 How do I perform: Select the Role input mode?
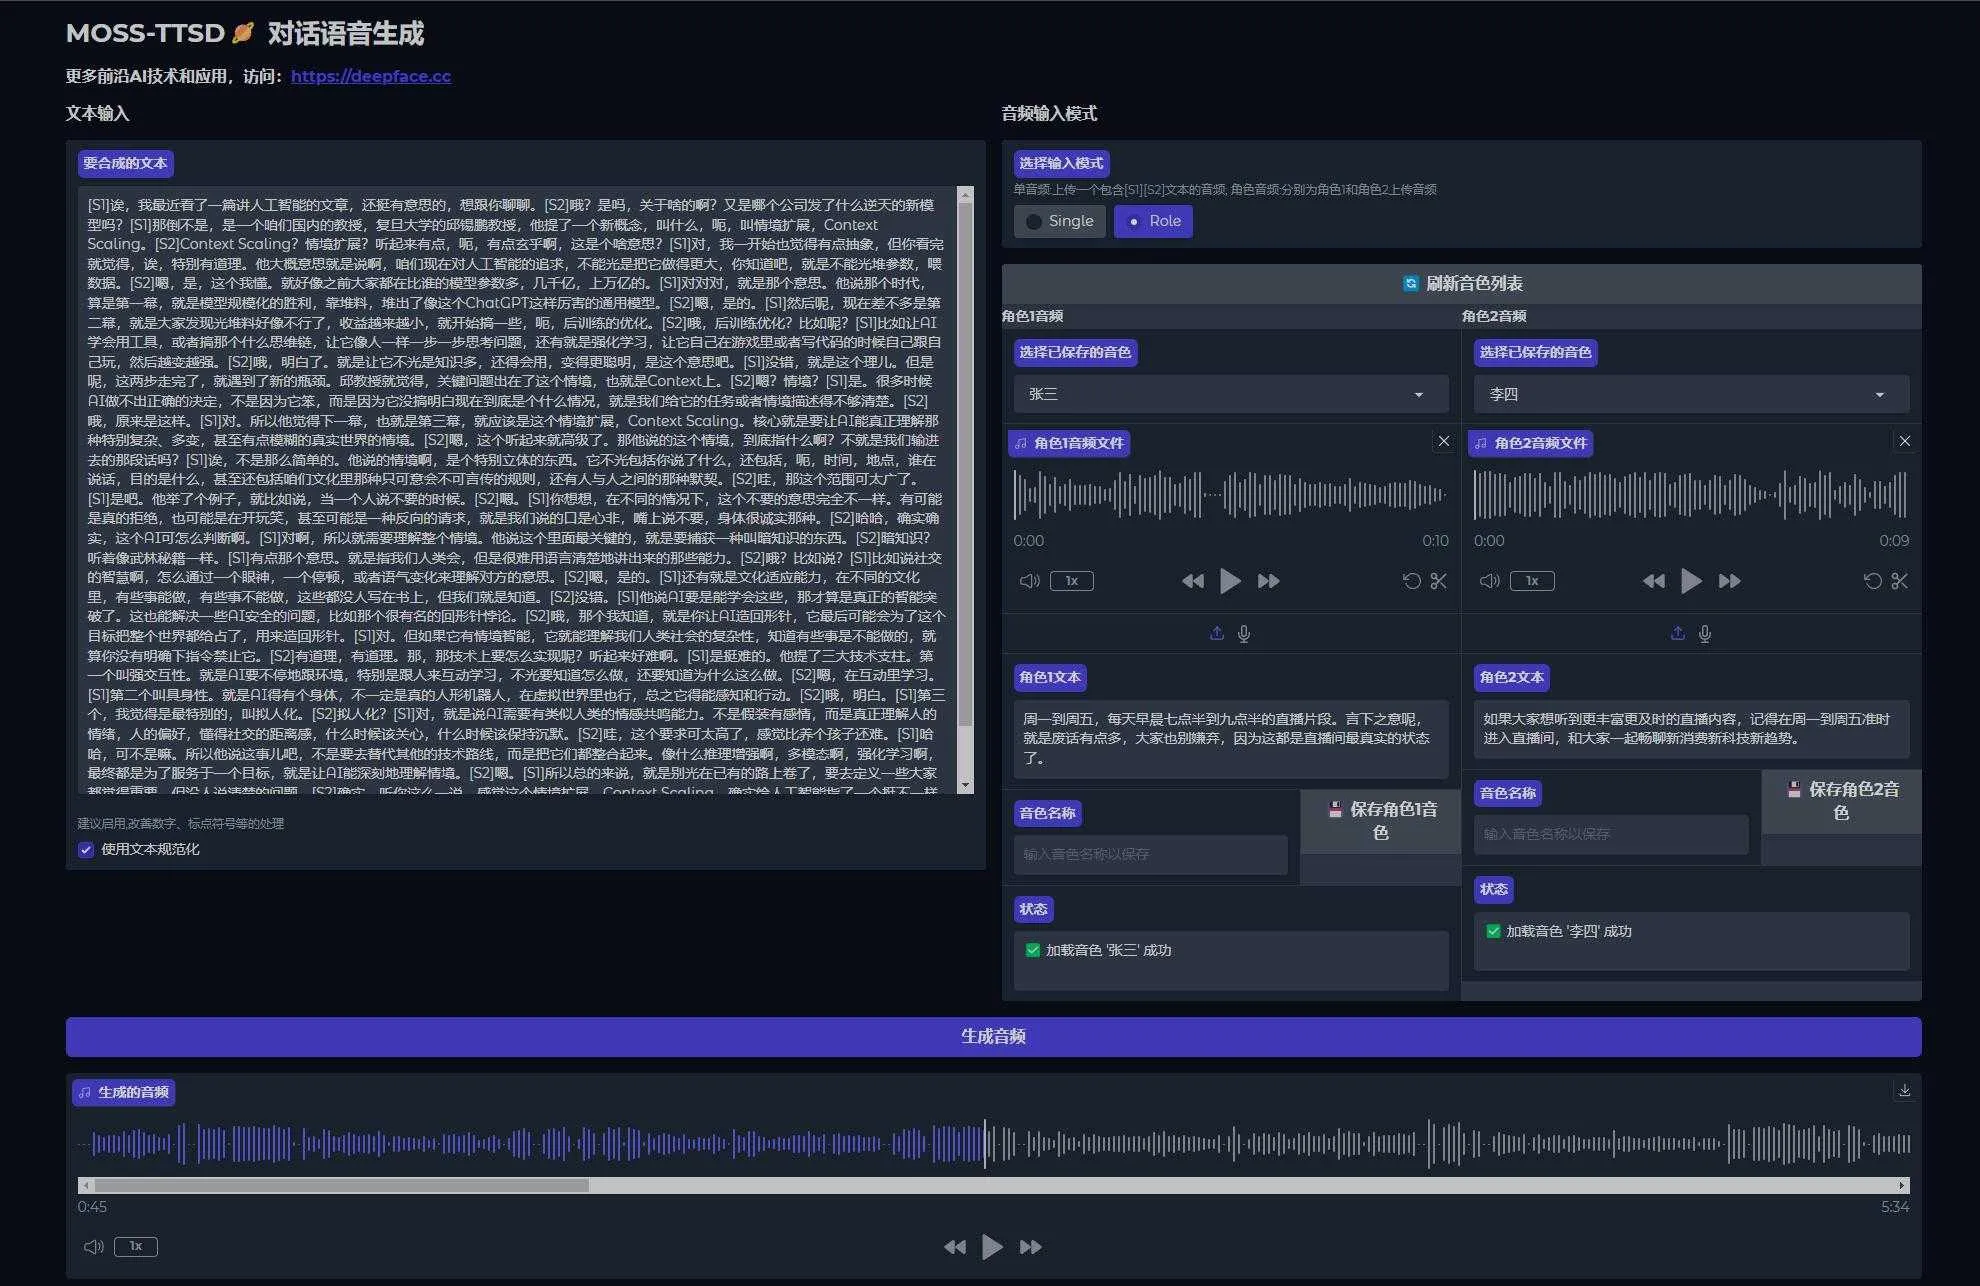coord(1152,221)
